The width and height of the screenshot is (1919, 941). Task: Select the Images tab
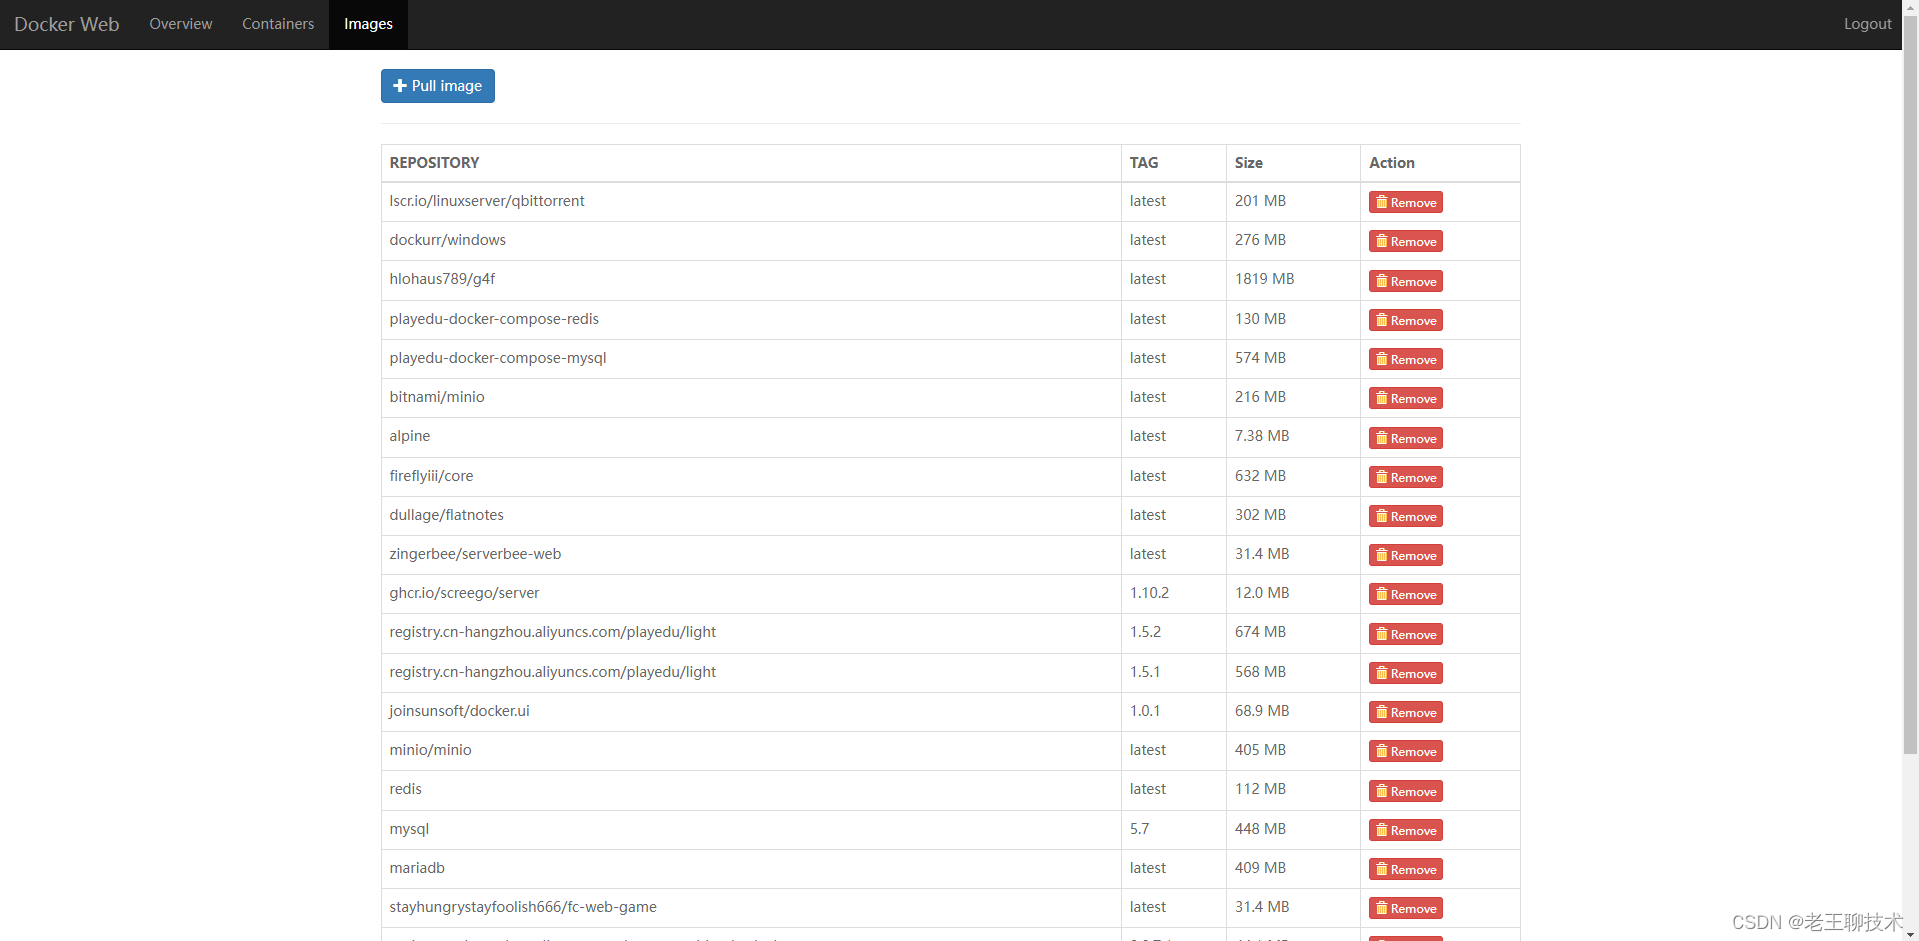coord(367,24)
